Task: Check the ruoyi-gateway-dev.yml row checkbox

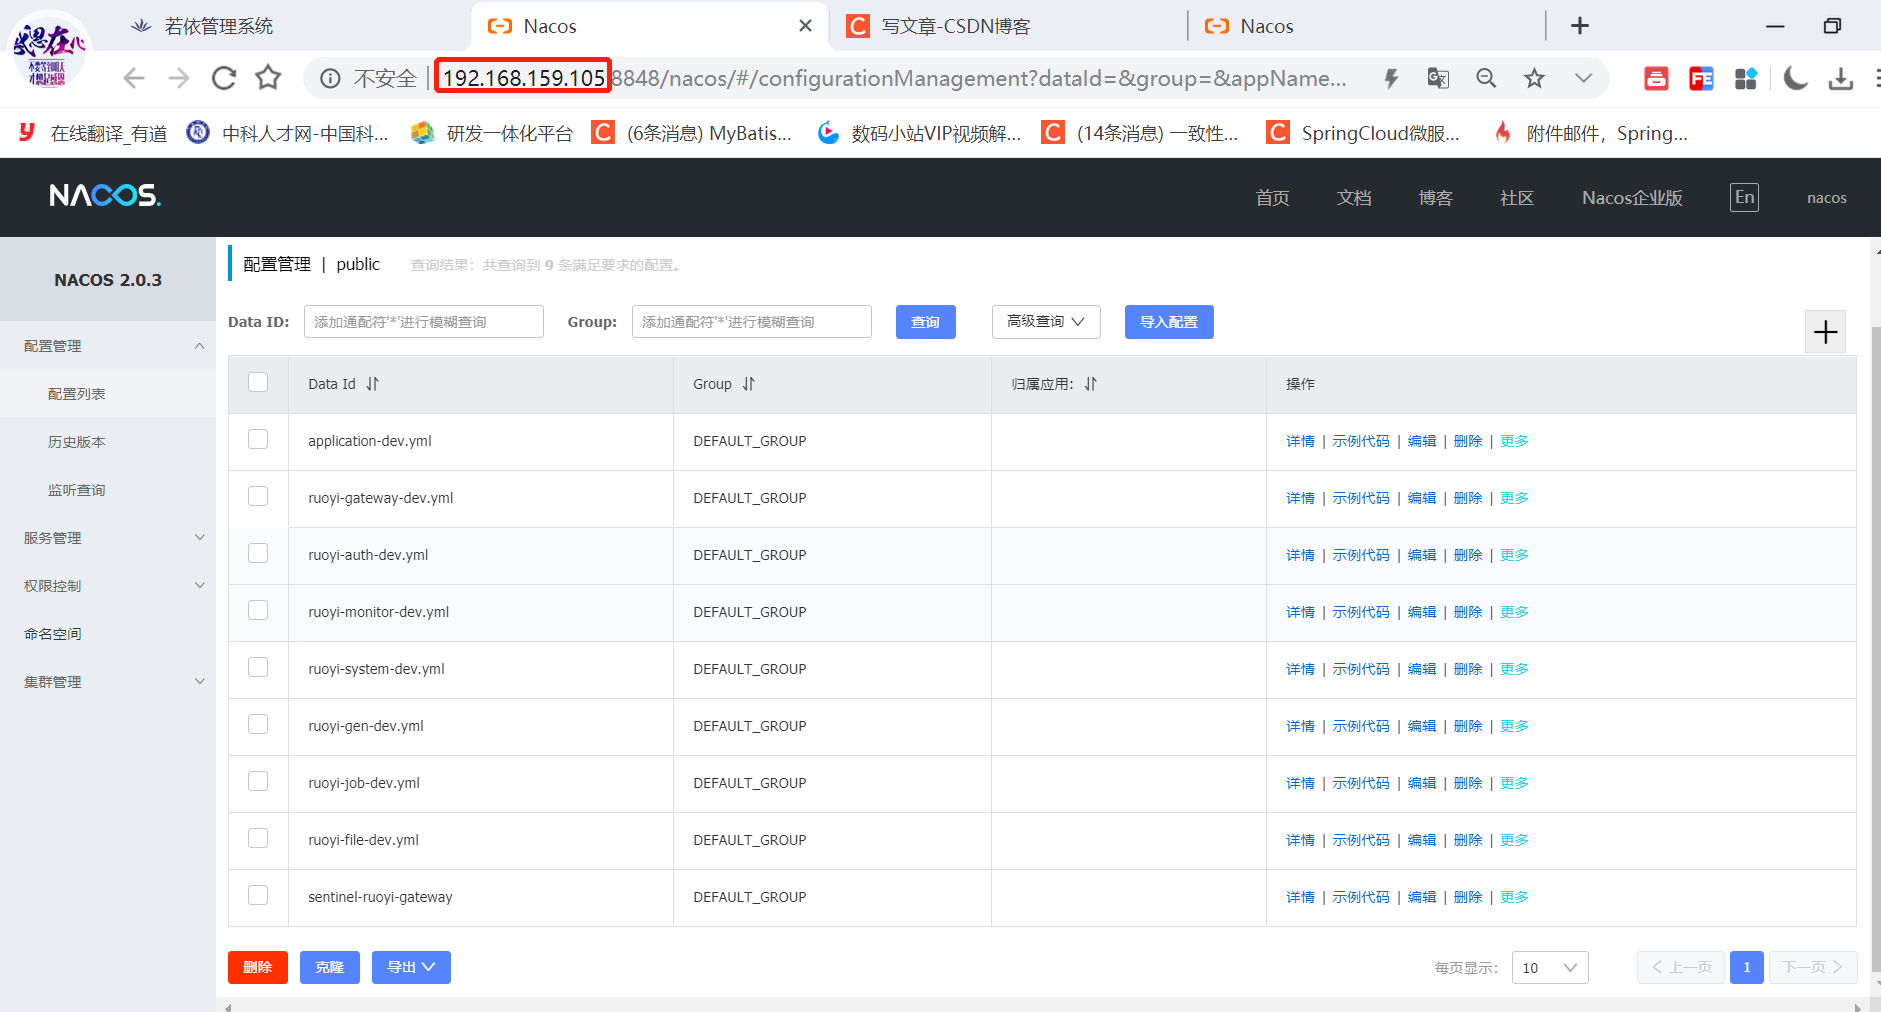Action: click(258, 496)
